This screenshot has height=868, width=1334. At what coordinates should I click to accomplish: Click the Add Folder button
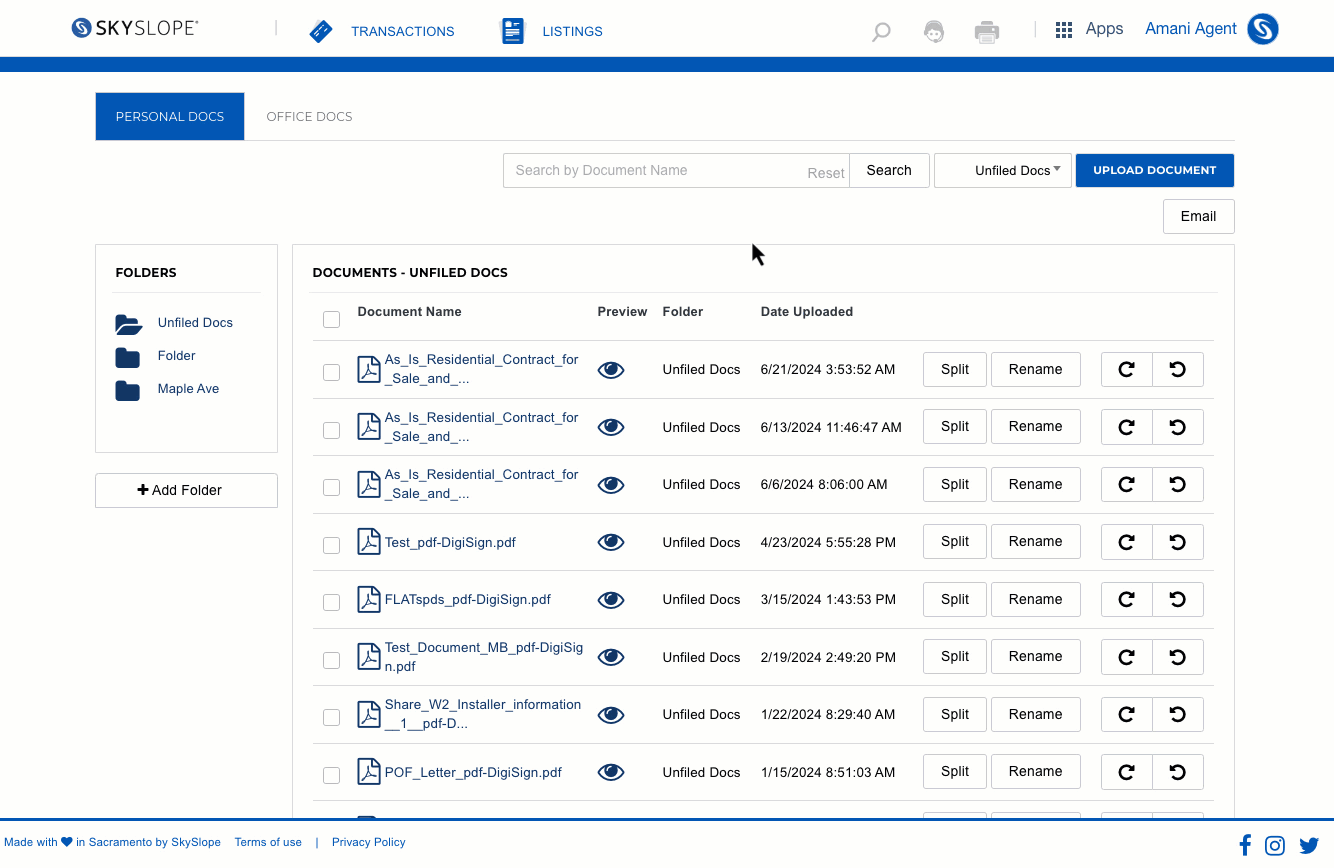click(186, 490)
